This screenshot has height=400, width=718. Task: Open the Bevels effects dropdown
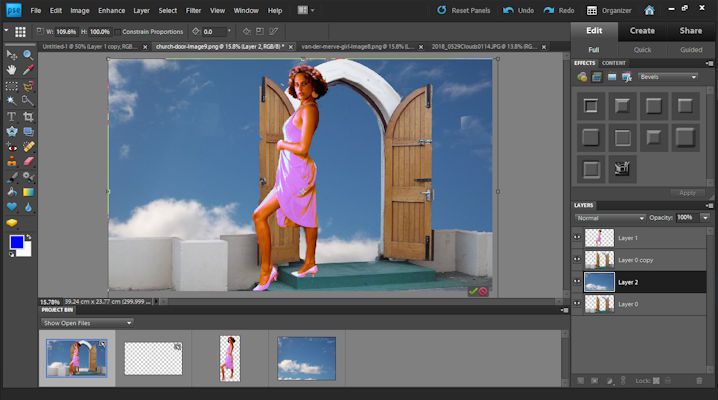[x=666, y=76]
